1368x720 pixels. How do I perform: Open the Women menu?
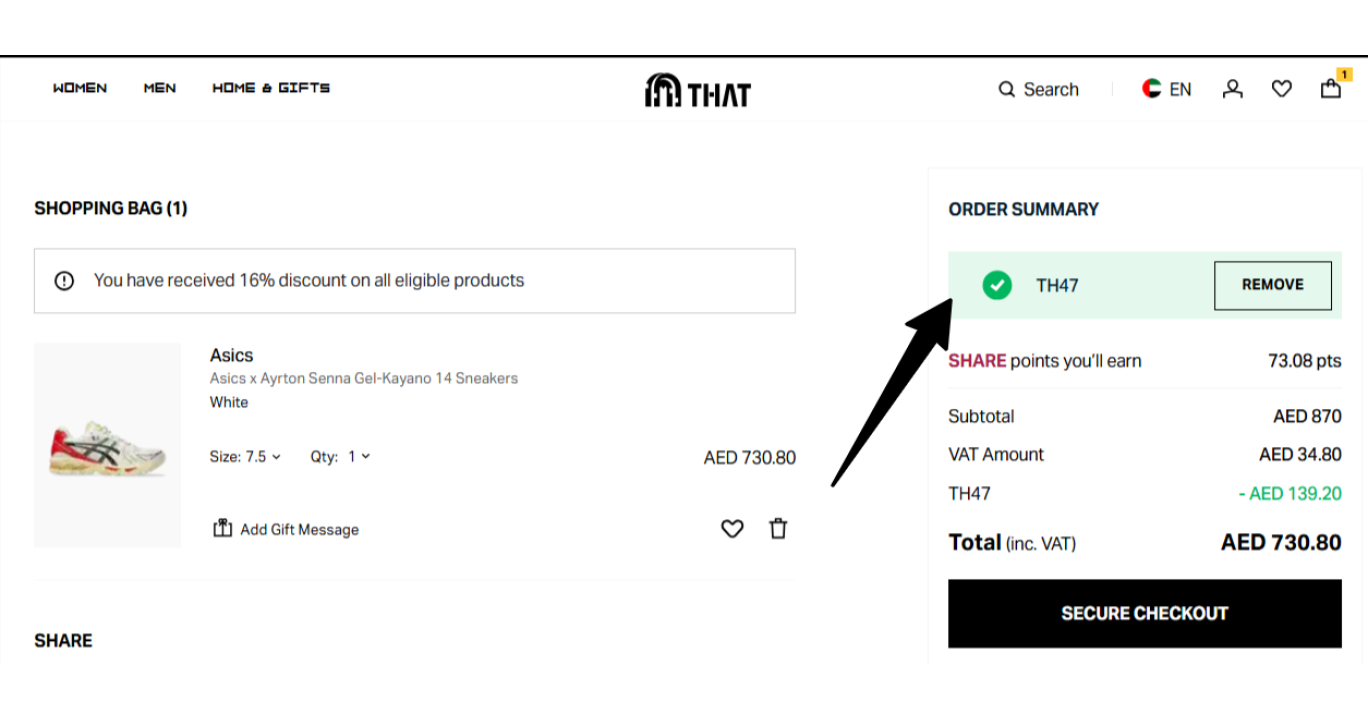coord(80,88)
